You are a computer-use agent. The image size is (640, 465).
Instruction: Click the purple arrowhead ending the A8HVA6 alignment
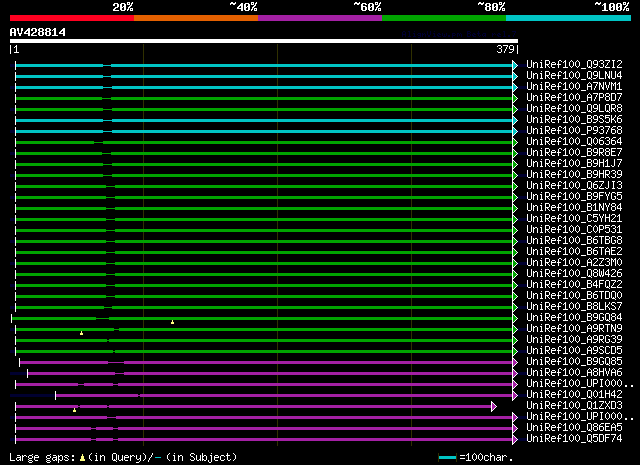point(515,374)
